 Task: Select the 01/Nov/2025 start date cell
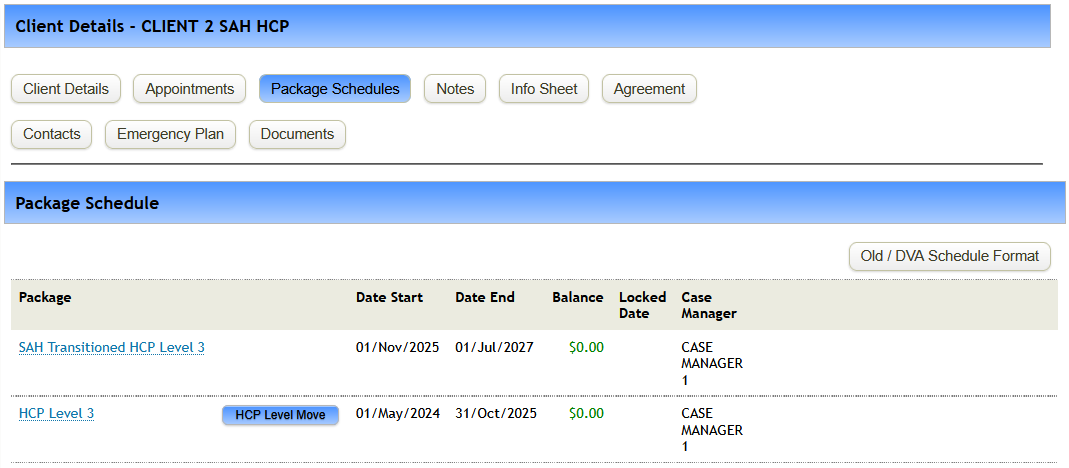coord(397,347)
